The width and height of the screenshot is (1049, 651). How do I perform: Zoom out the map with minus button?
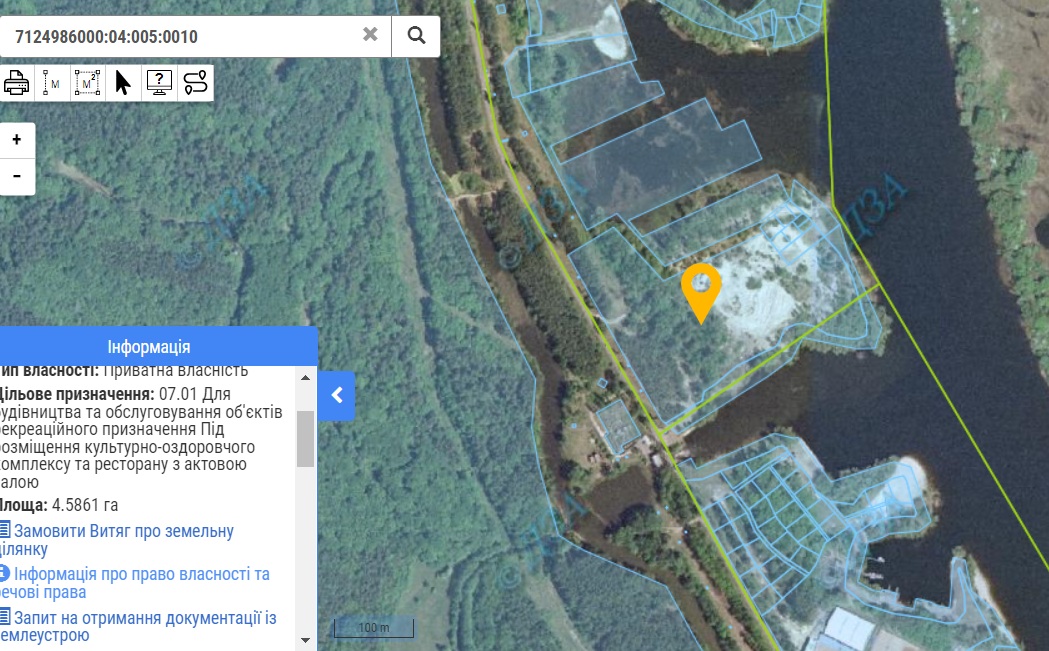(17, 176)
